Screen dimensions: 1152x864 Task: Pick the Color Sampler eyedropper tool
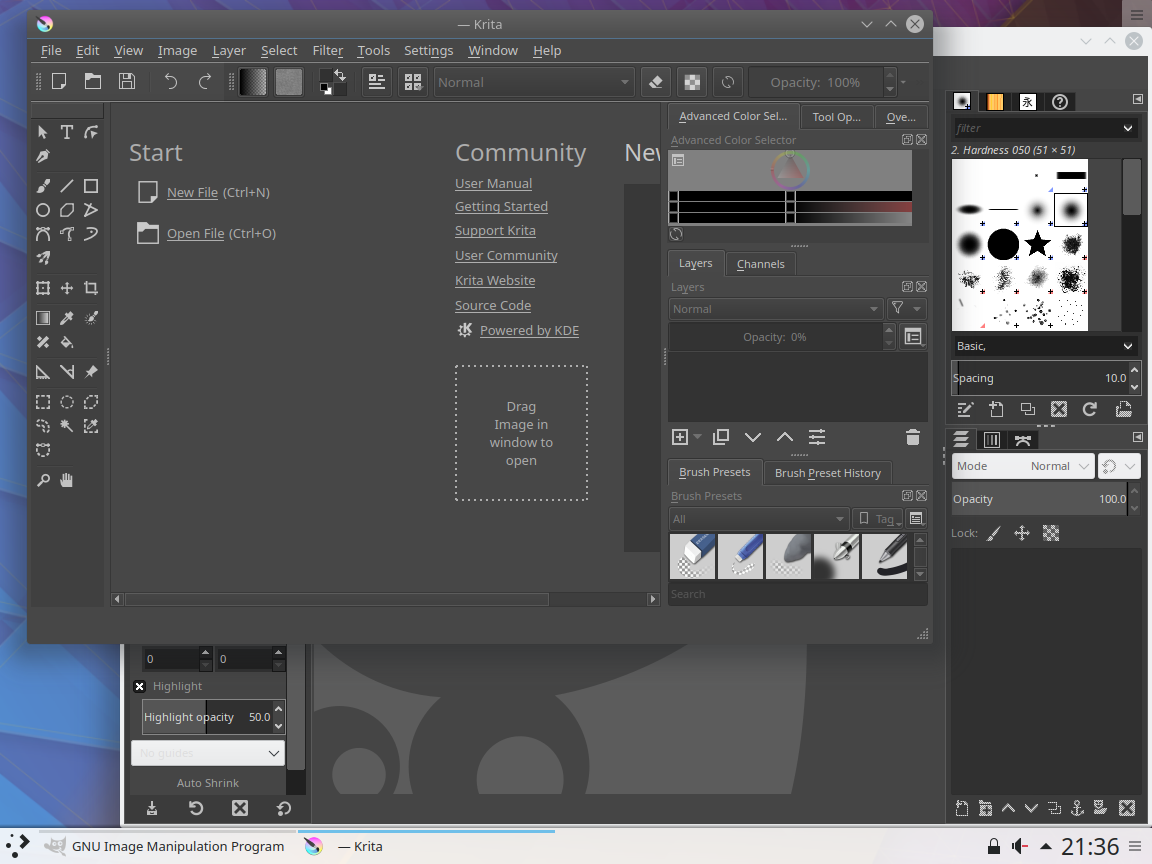point(67,318)
